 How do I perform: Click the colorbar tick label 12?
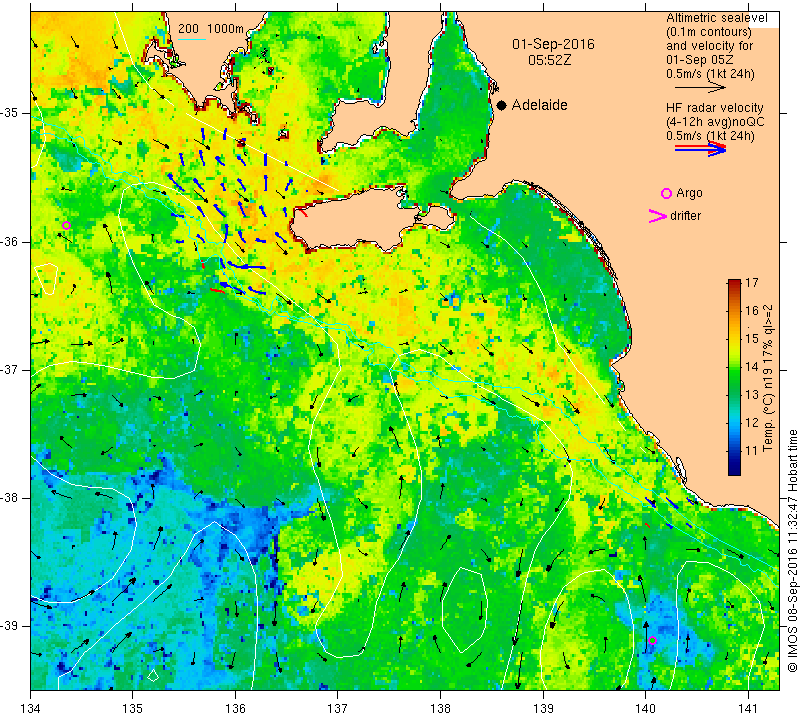pos(752,423)
